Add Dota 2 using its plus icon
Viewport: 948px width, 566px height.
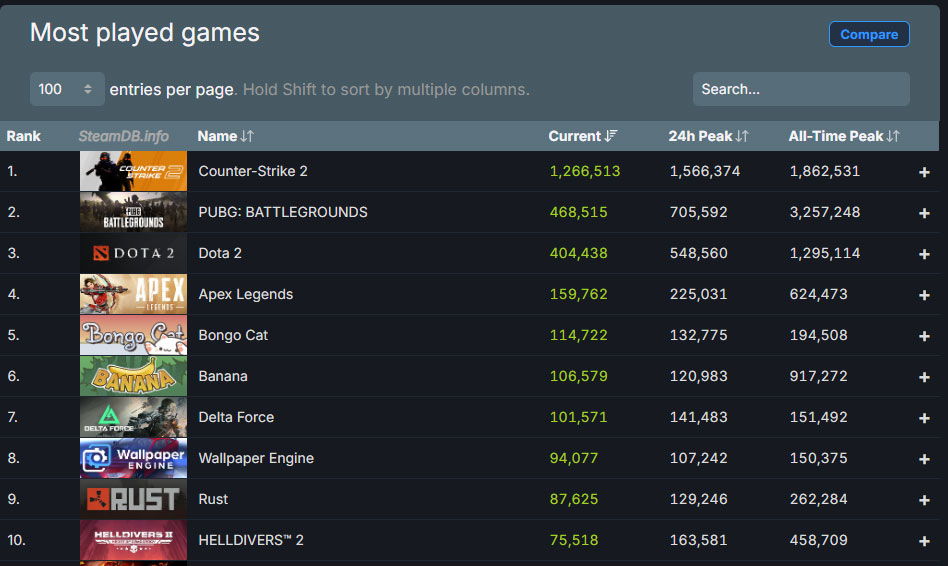(x=924, y=254)
